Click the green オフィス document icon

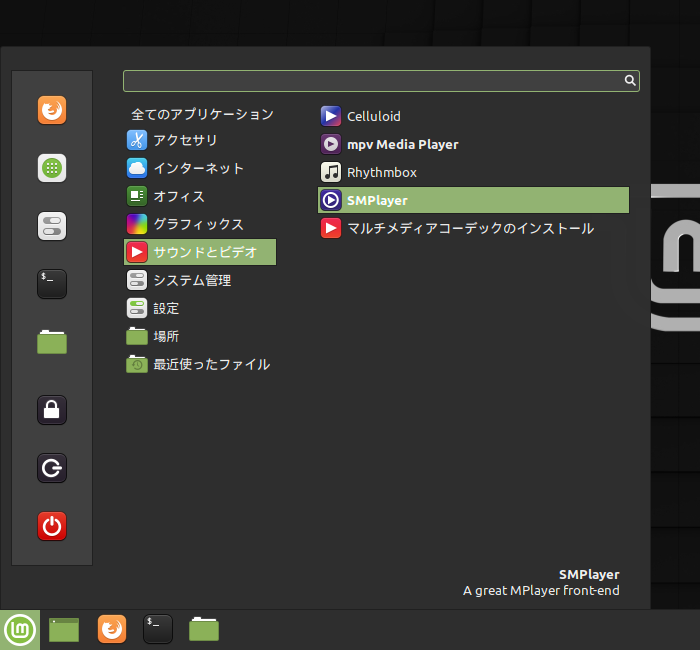pyautogui.click(x=137, y=196)
